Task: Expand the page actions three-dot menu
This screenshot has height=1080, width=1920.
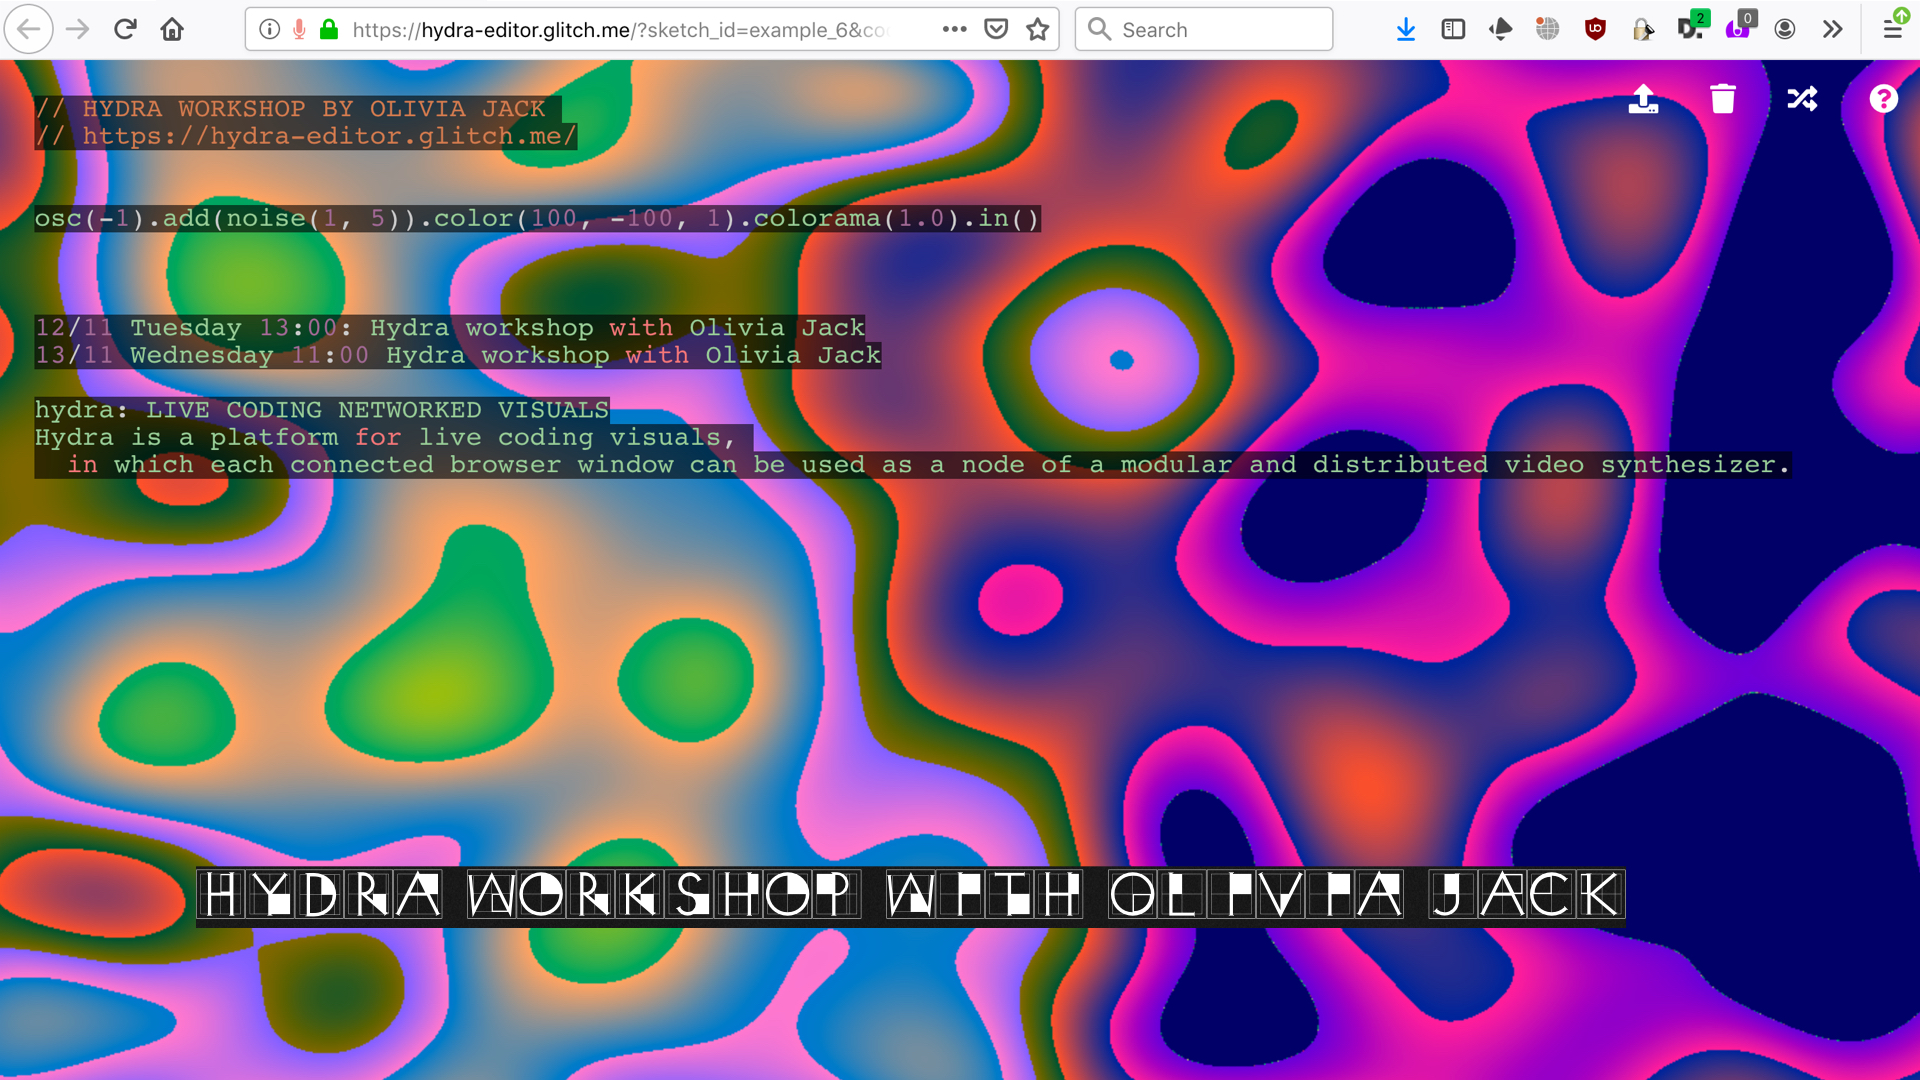Action: coord(954,29)
